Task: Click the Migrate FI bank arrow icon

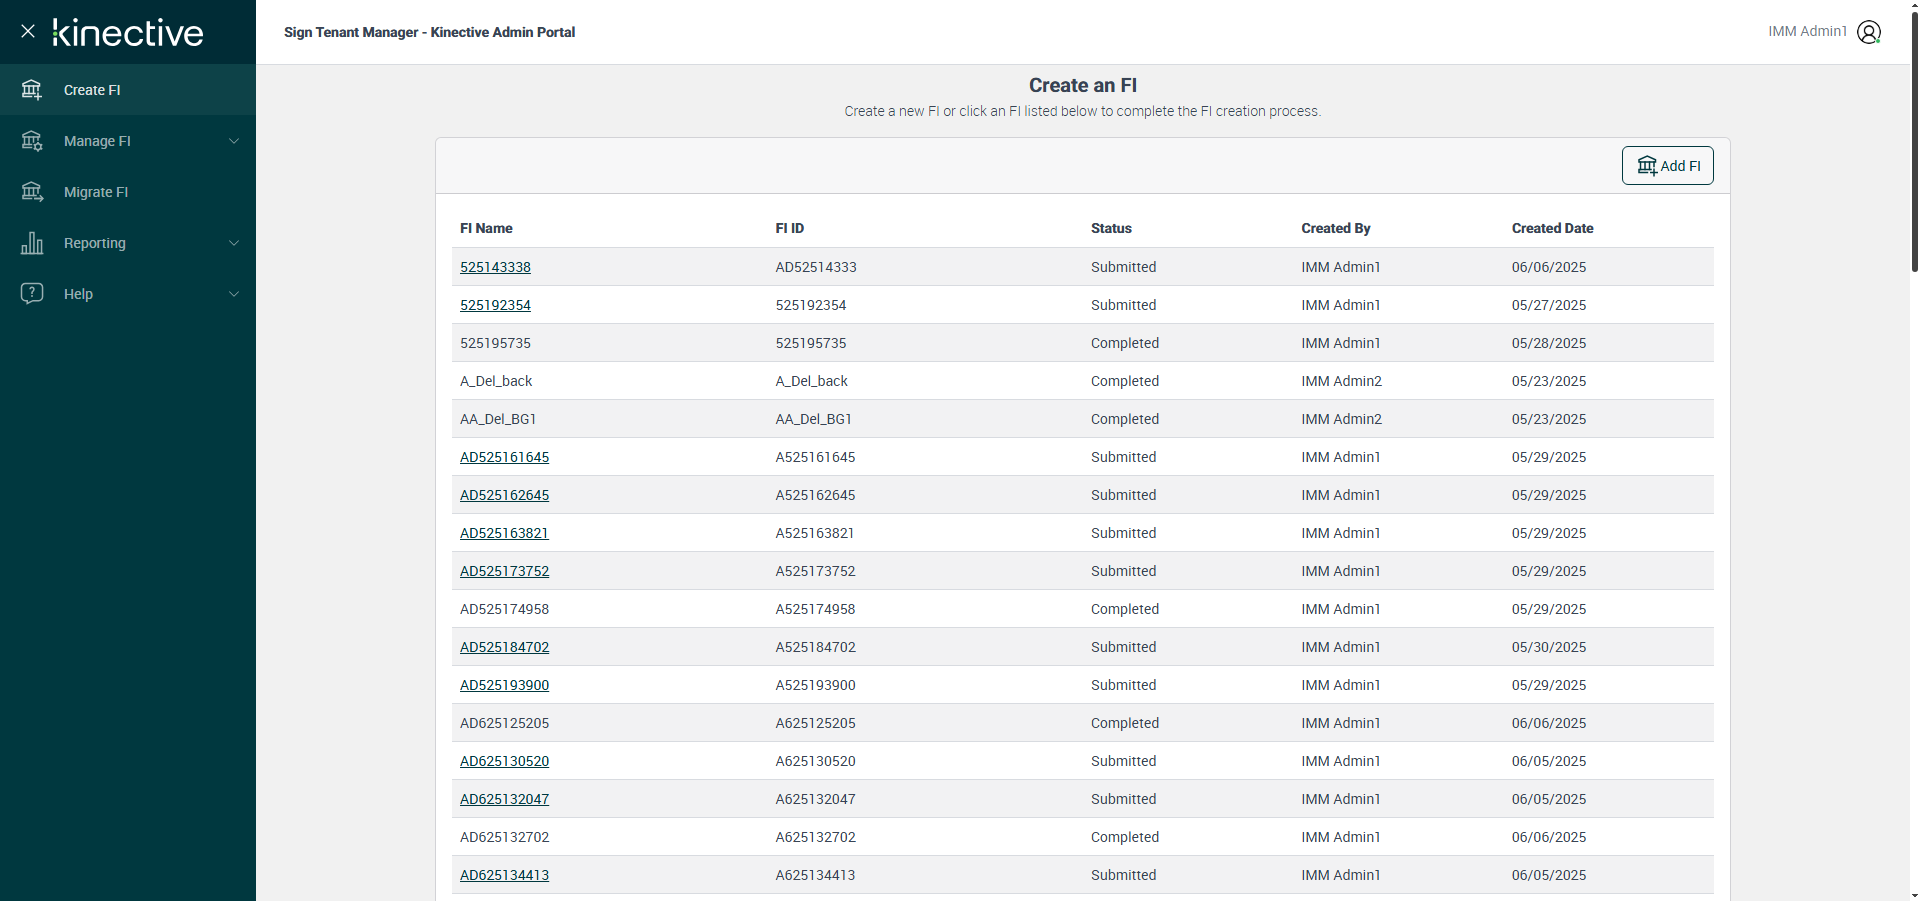Action: tap(32, 192)
